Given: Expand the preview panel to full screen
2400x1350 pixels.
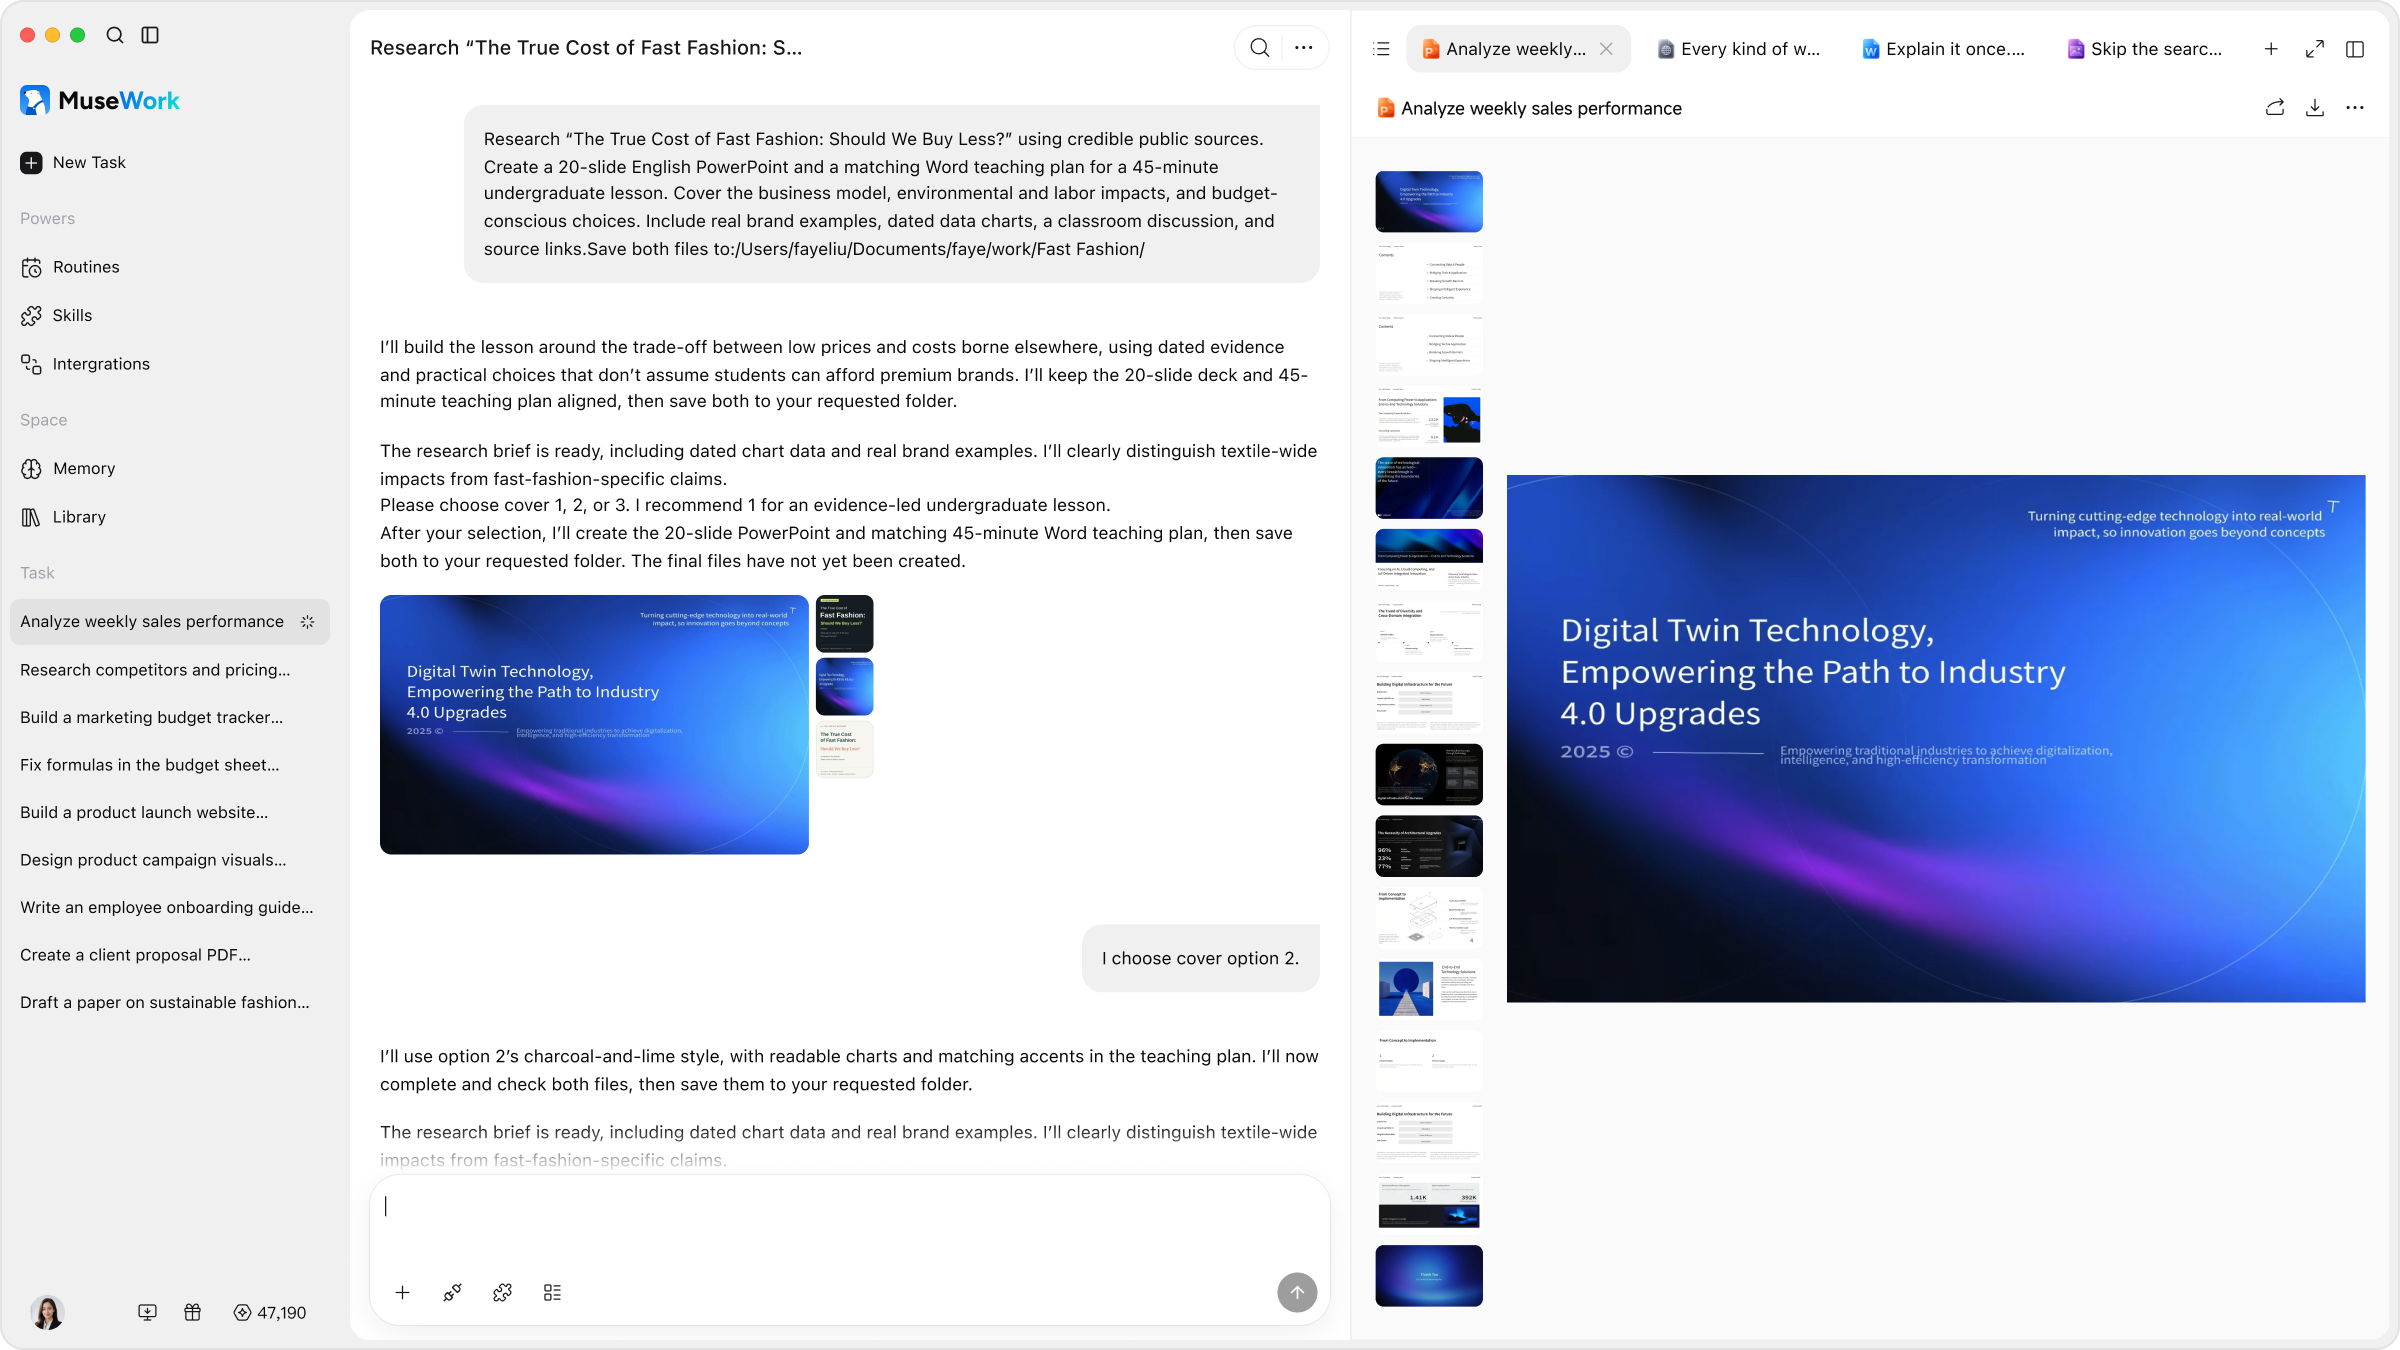Looking at the screenshot, I should 2315,49.
